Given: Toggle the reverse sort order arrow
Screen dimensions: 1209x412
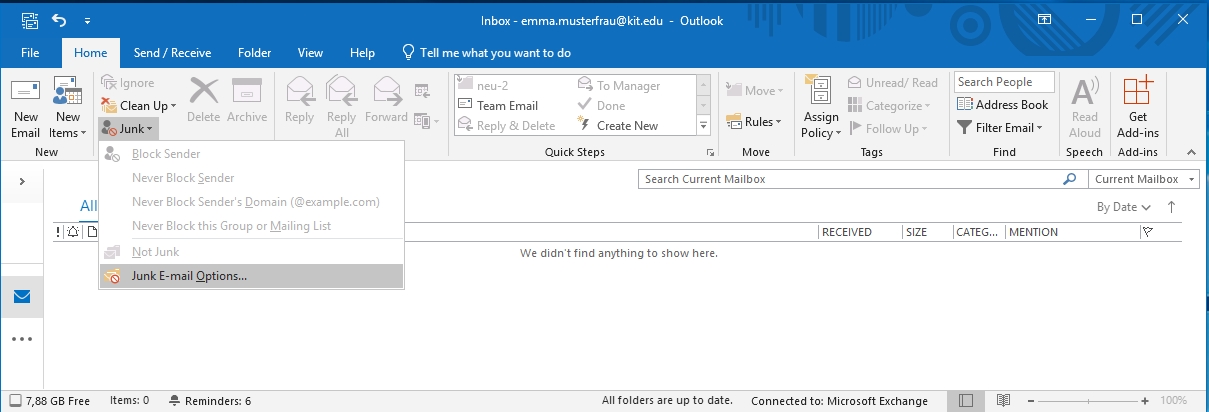Looking at the screenshot, I should pos(1171,207).
